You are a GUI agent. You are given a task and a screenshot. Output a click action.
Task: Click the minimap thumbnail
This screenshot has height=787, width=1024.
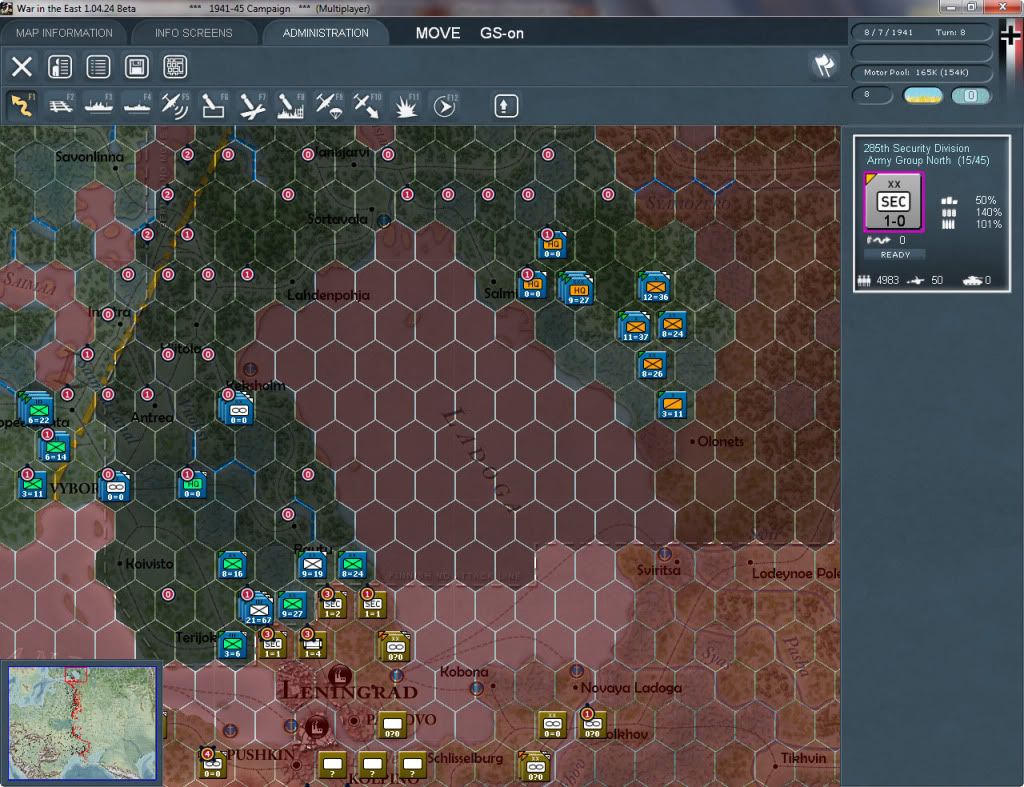point(82,722)
